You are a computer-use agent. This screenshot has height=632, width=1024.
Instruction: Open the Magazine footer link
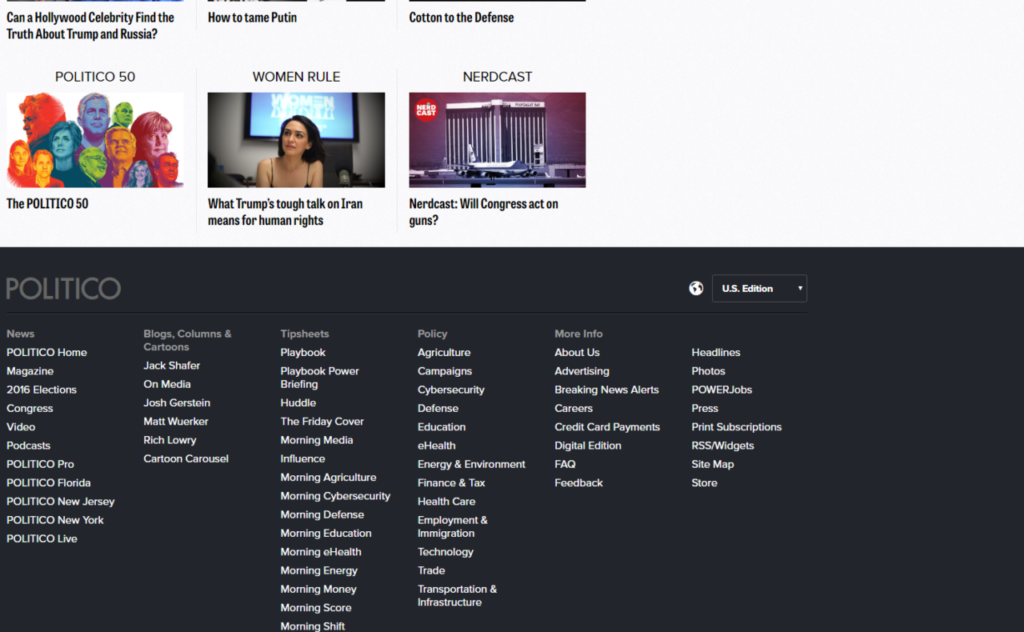coord(30,371)
